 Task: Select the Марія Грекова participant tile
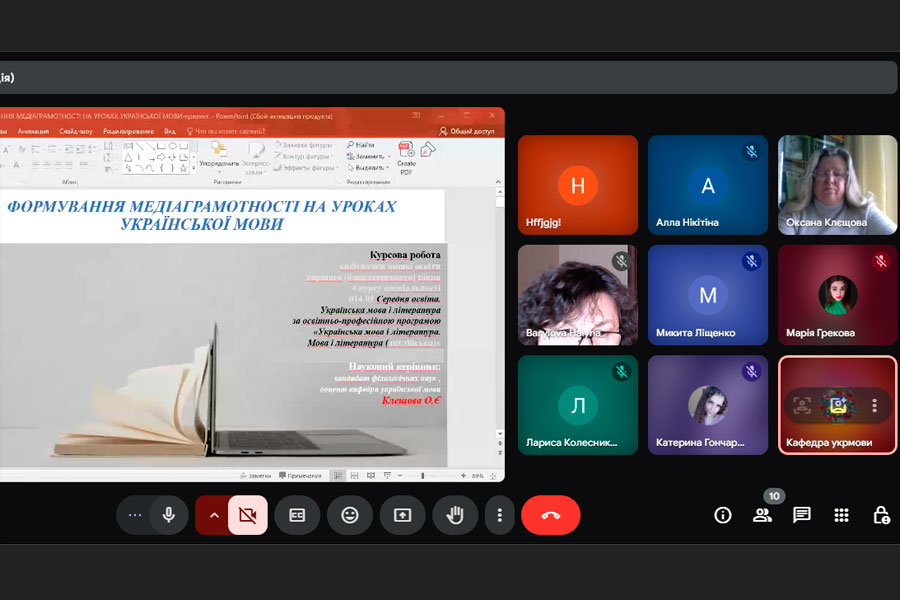[837, 295]
